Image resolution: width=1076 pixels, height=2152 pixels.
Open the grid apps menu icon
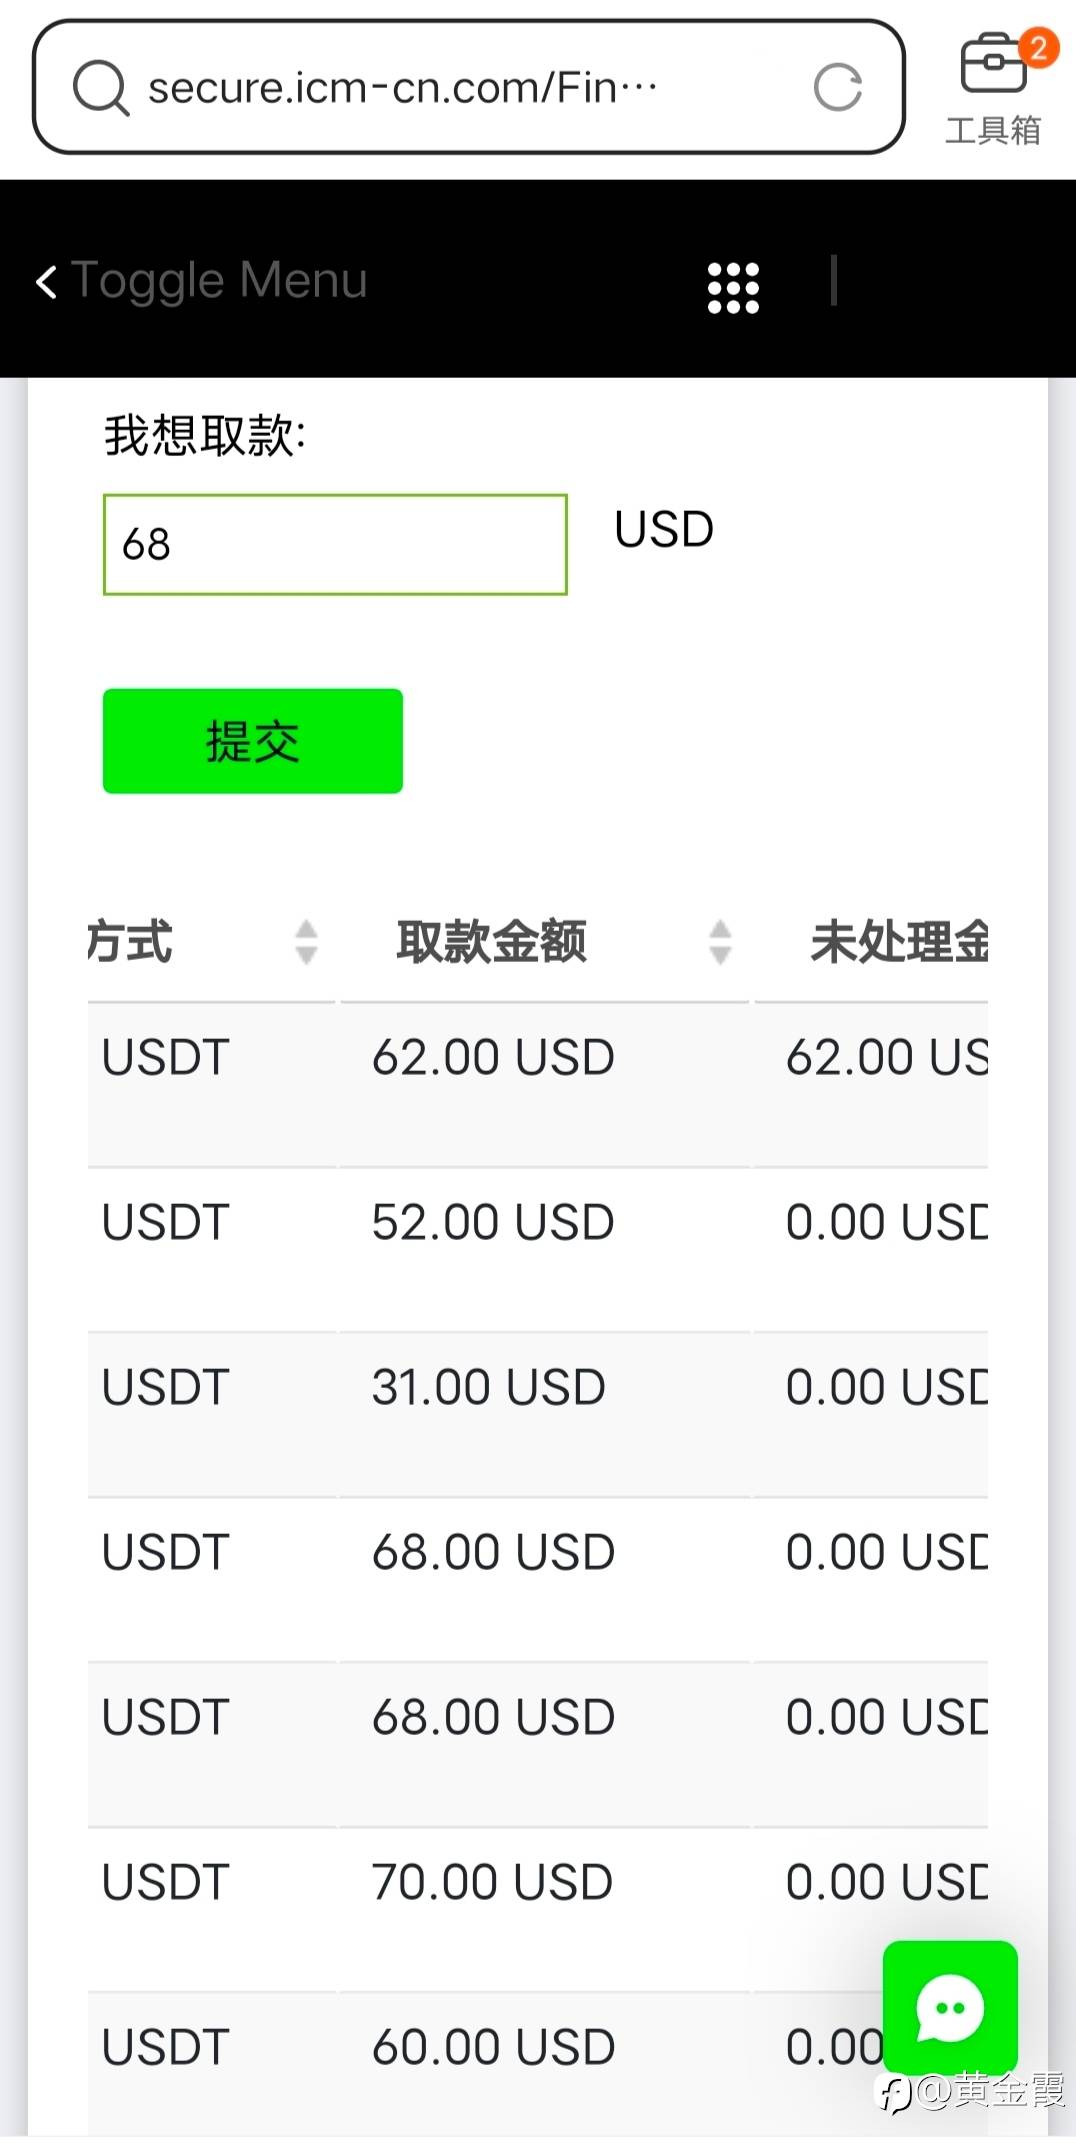pos(733,288)
